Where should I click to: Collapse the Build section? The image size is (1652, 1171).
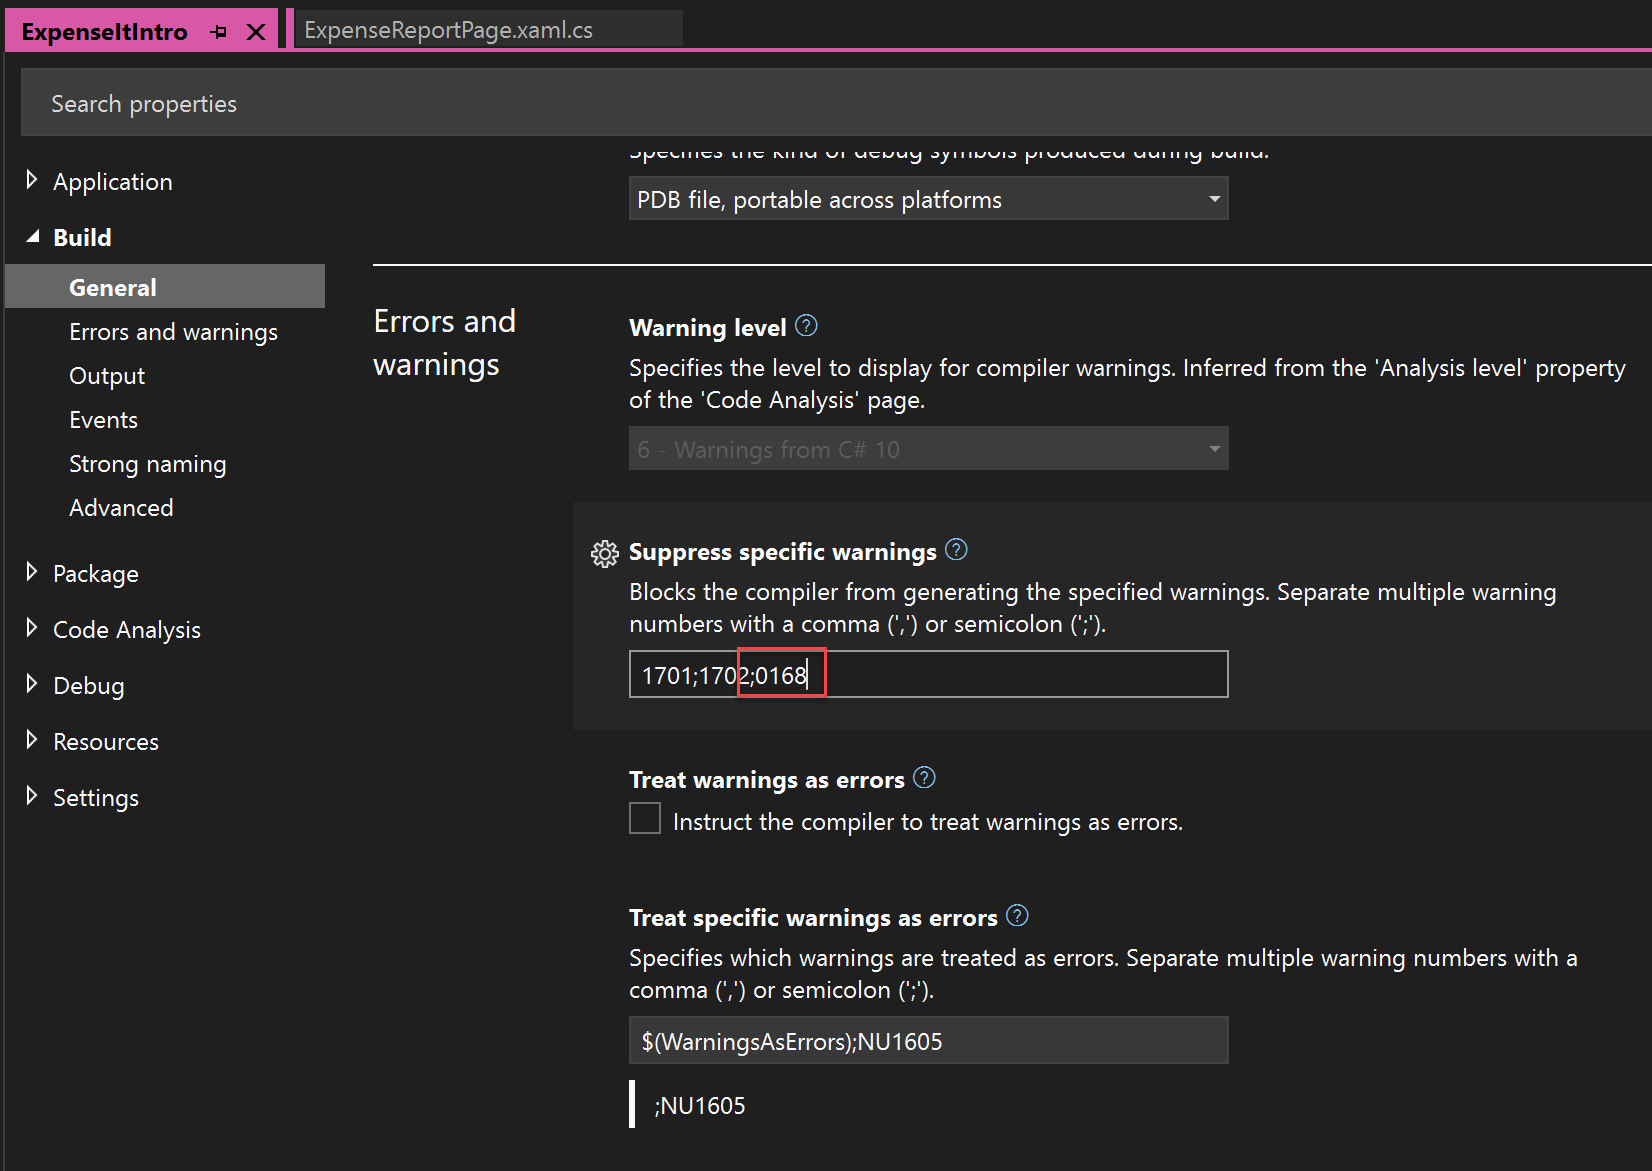click(32, 237)
